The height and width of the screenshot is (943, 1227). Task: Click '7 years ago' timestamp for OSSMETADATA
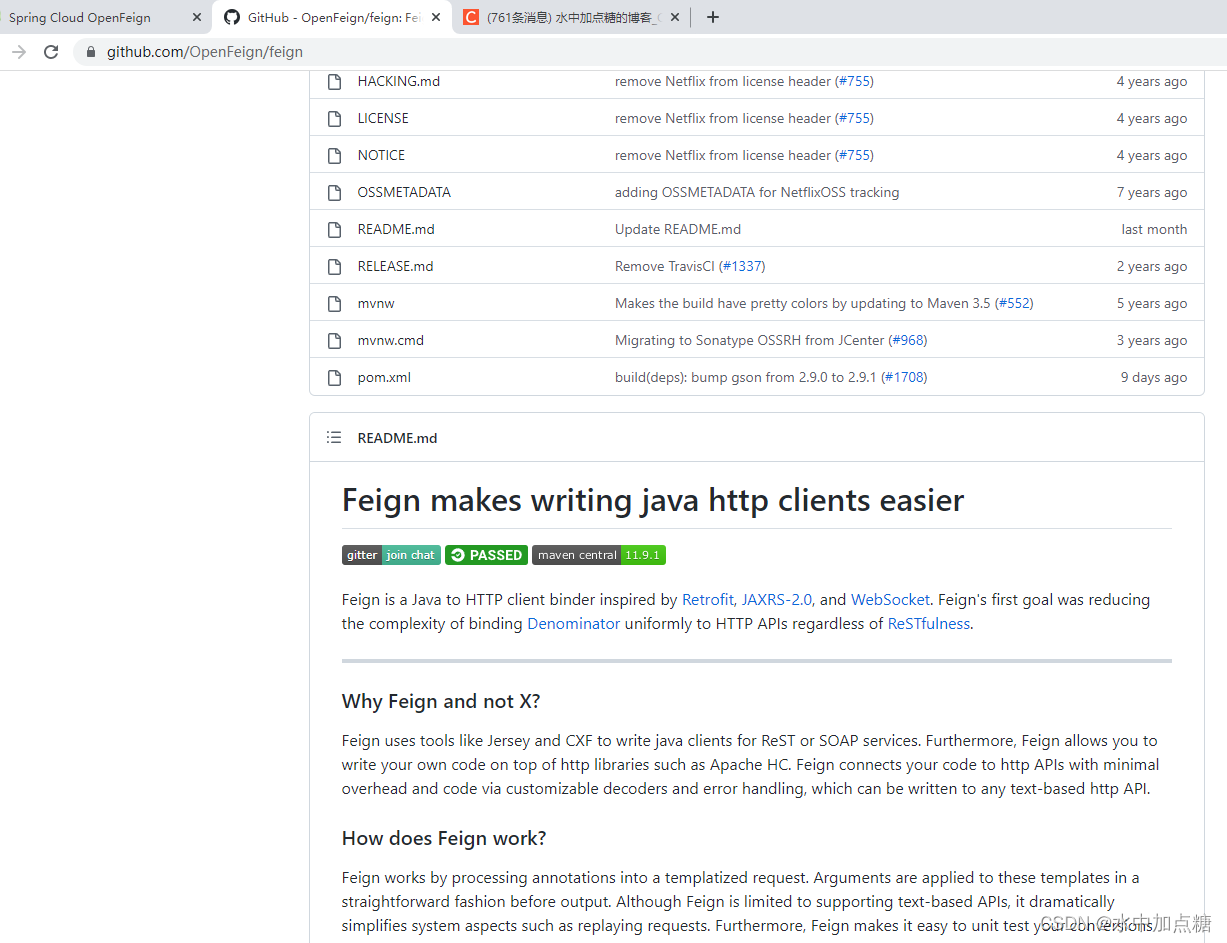(x=1152, y=192)
